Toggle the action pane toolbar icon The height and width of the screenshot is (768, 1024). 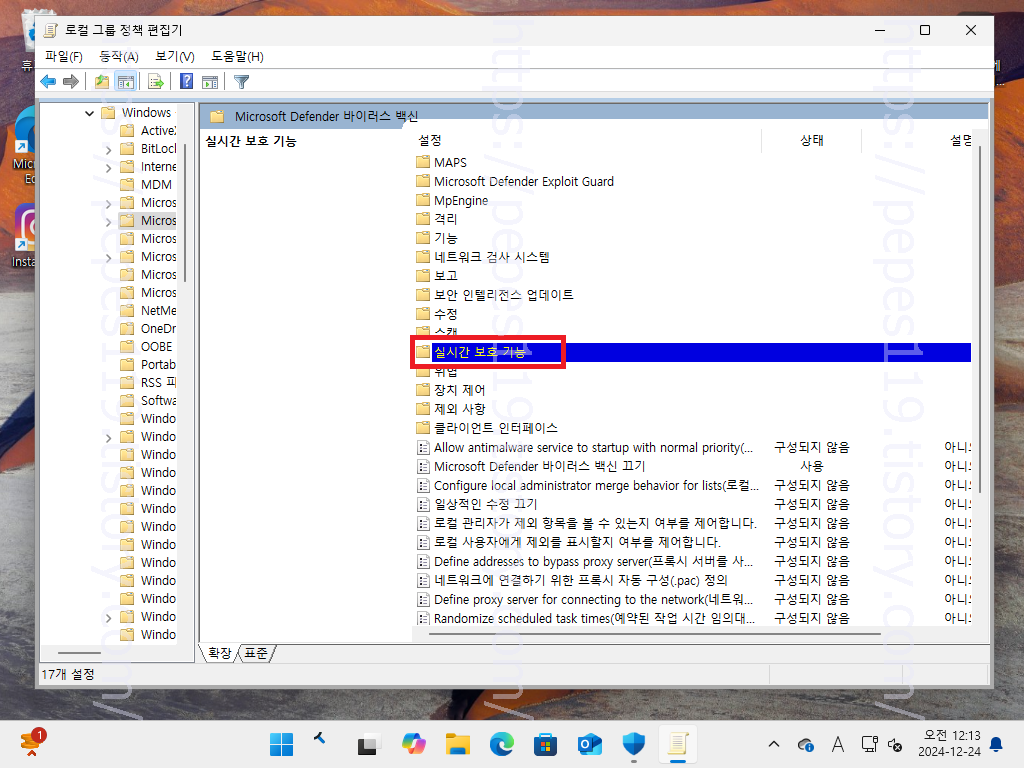[210, 82]
